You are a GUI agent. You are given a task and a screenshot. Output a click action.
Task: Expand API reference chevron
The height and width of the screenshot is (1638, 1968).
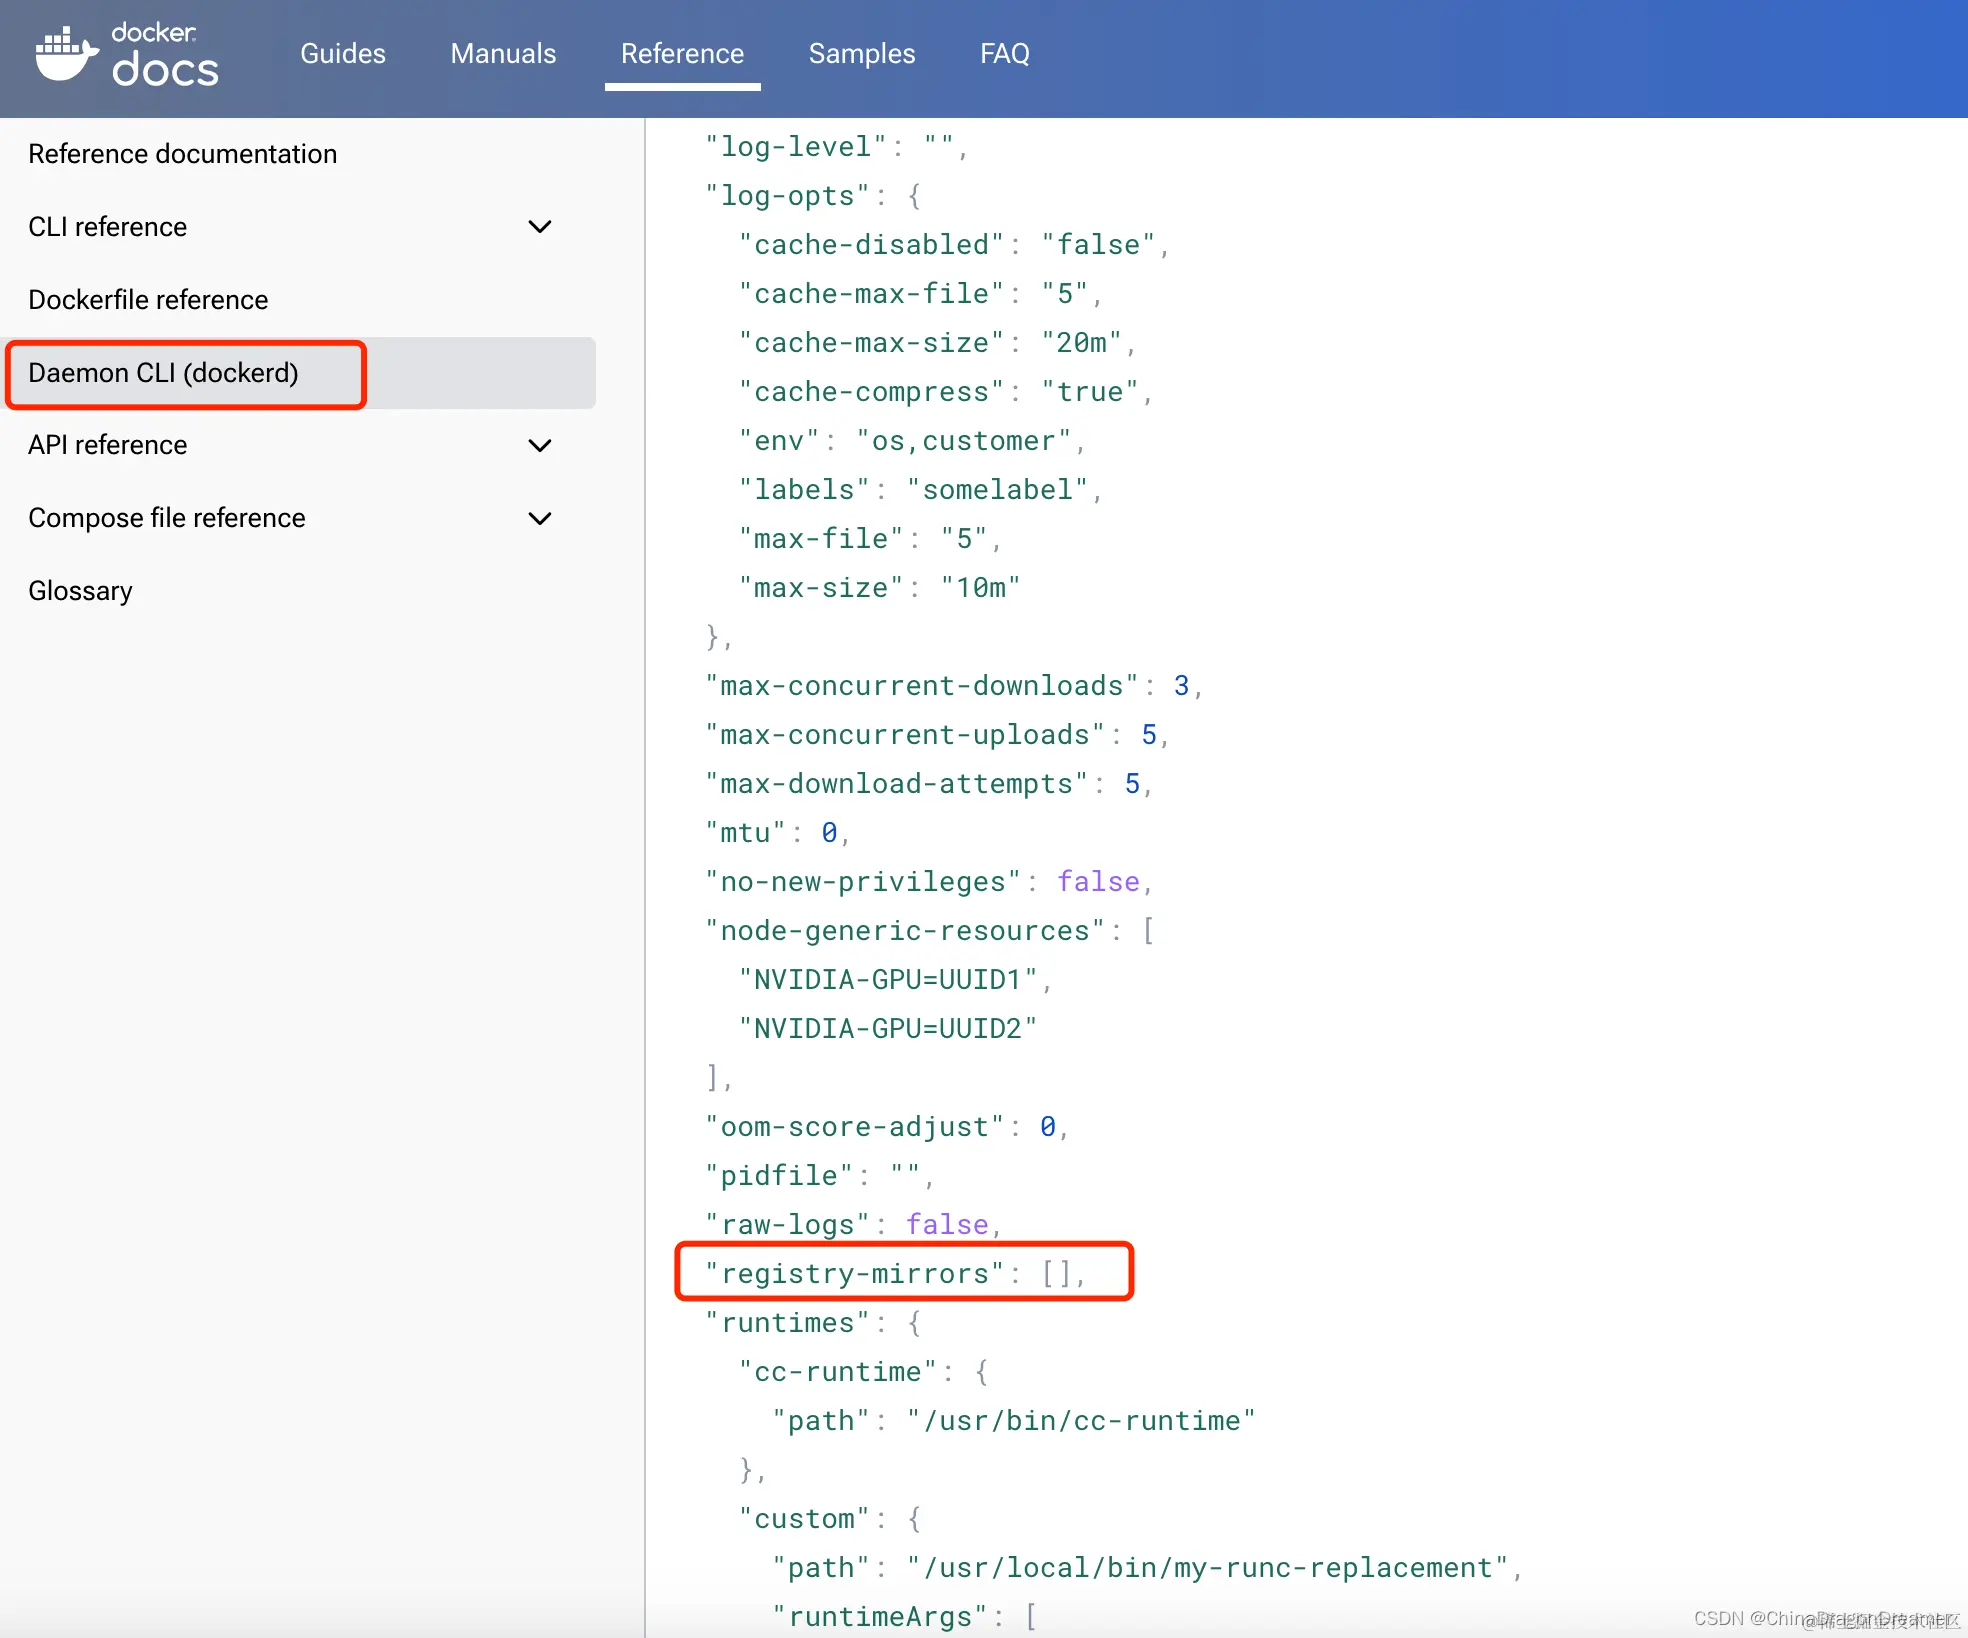pyautogui.click(x=540, y=445)
